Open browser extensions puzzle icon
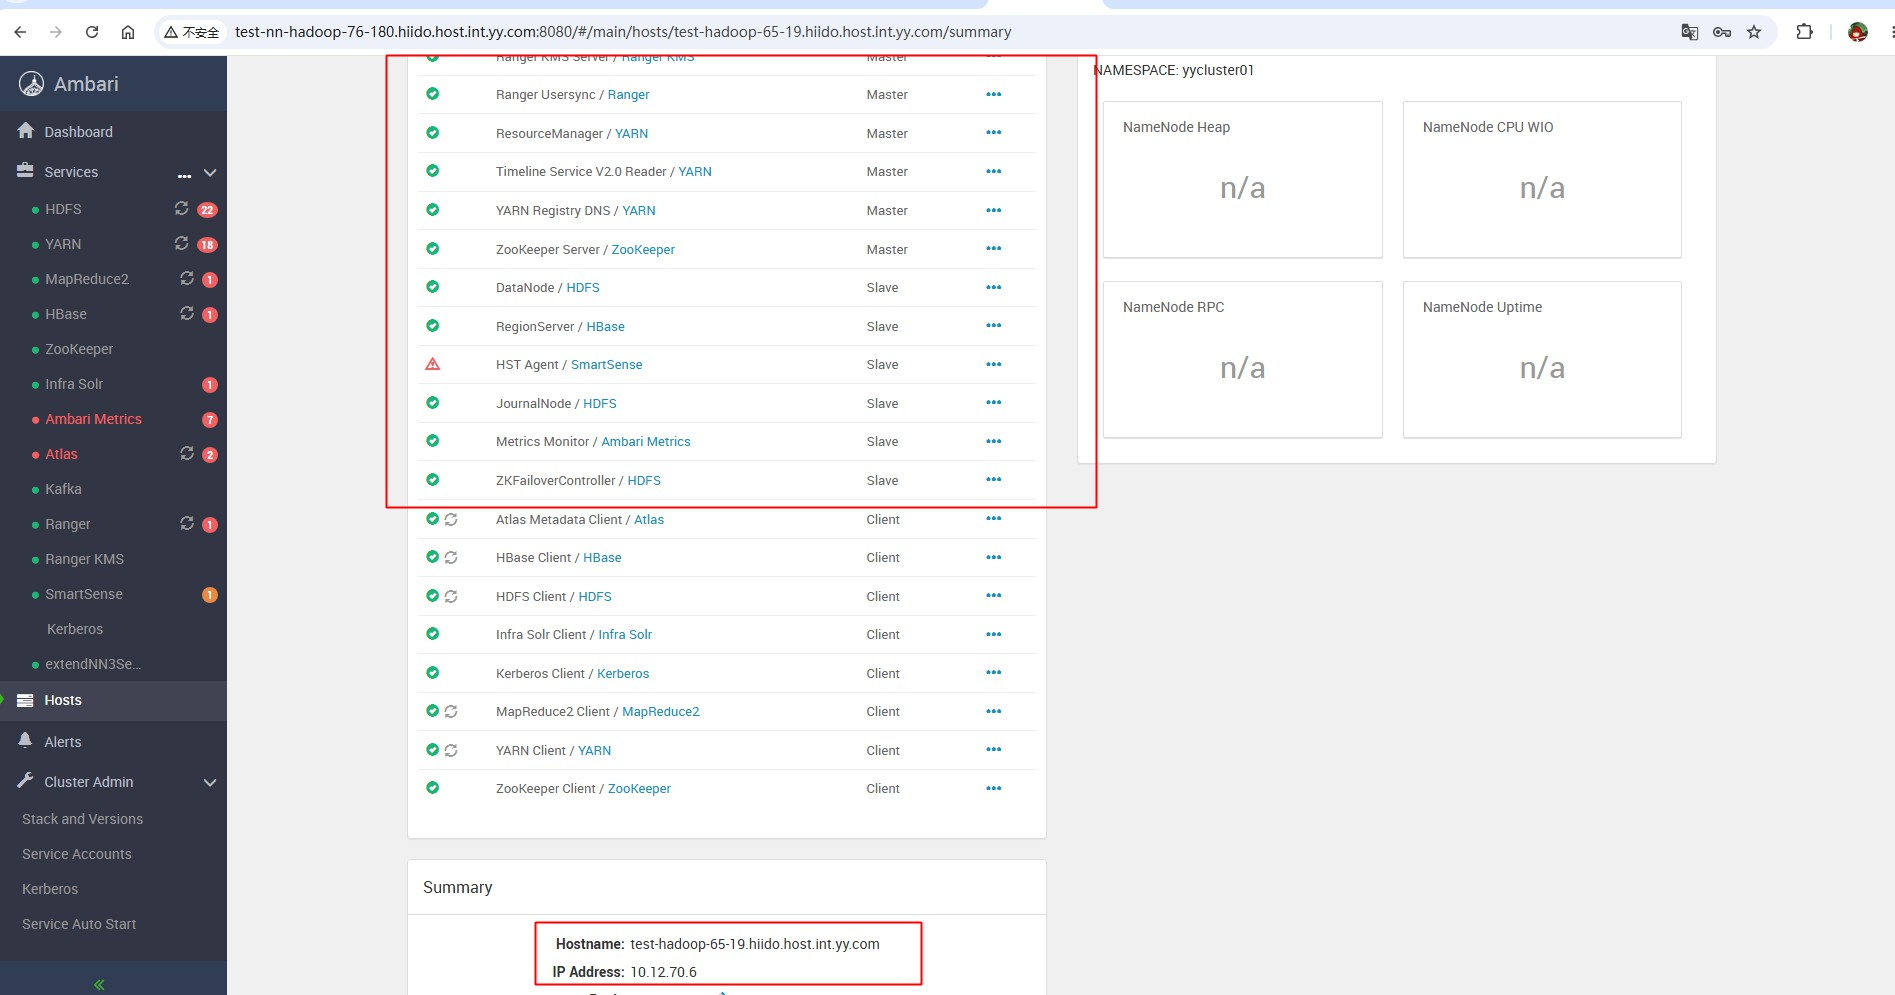 [x=1805, y=32]
